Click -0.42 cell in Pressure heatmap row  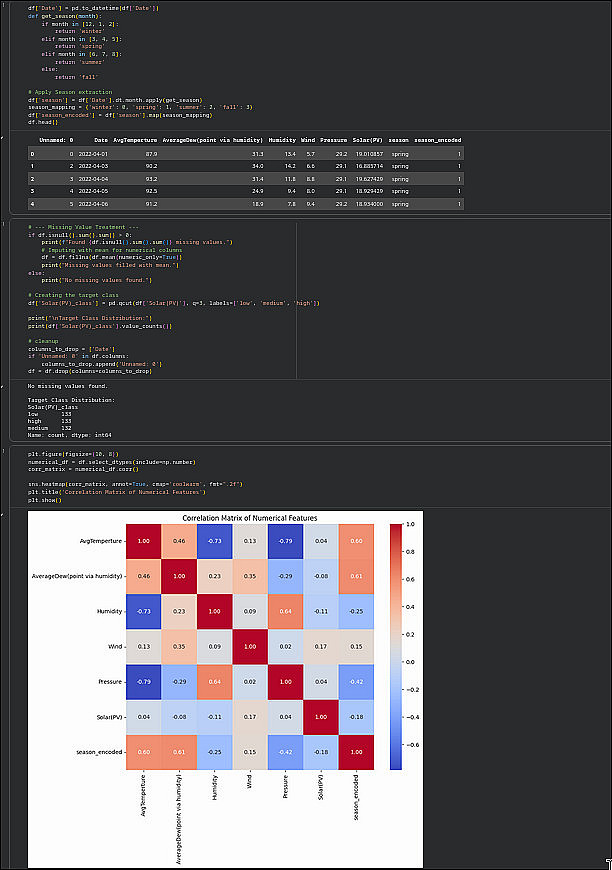click(x=356, y=681)
